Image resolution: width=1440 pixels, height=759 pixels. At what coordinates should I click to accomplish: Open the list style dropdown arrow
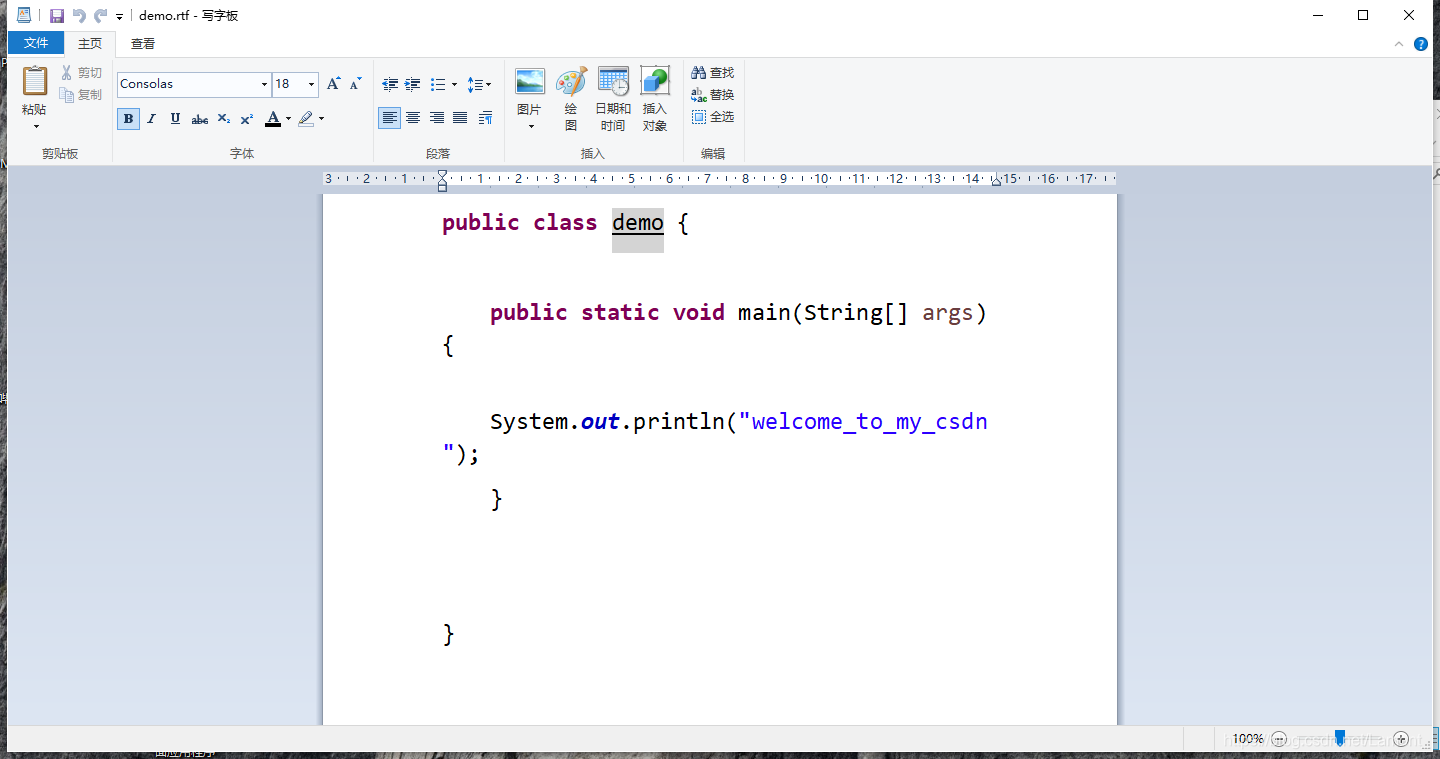click(454, 85)
